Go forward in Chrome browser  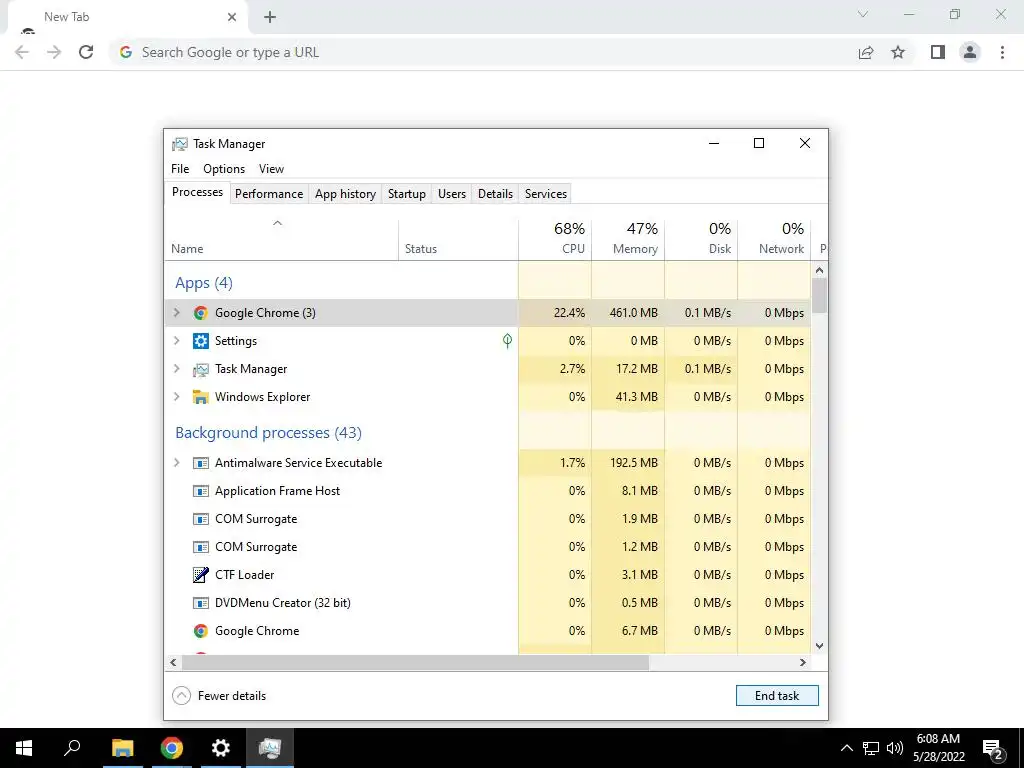coord(54,52)
